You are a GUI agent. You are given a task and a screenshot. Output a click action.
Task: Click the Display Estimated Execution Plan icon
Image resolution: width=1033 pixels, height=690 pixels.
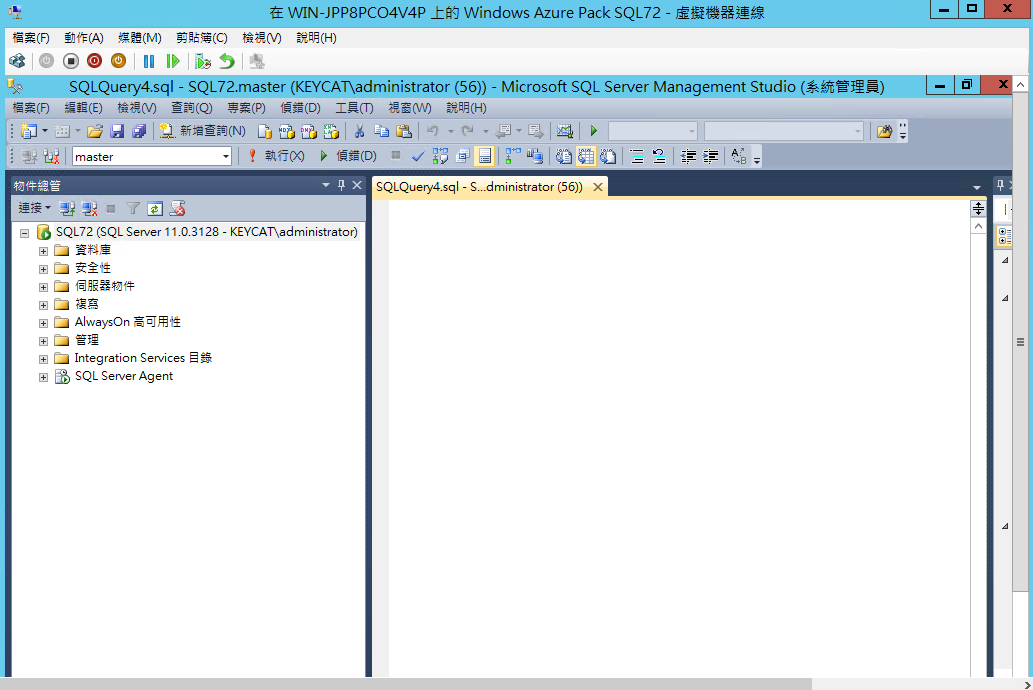click(x=440, y=156)
